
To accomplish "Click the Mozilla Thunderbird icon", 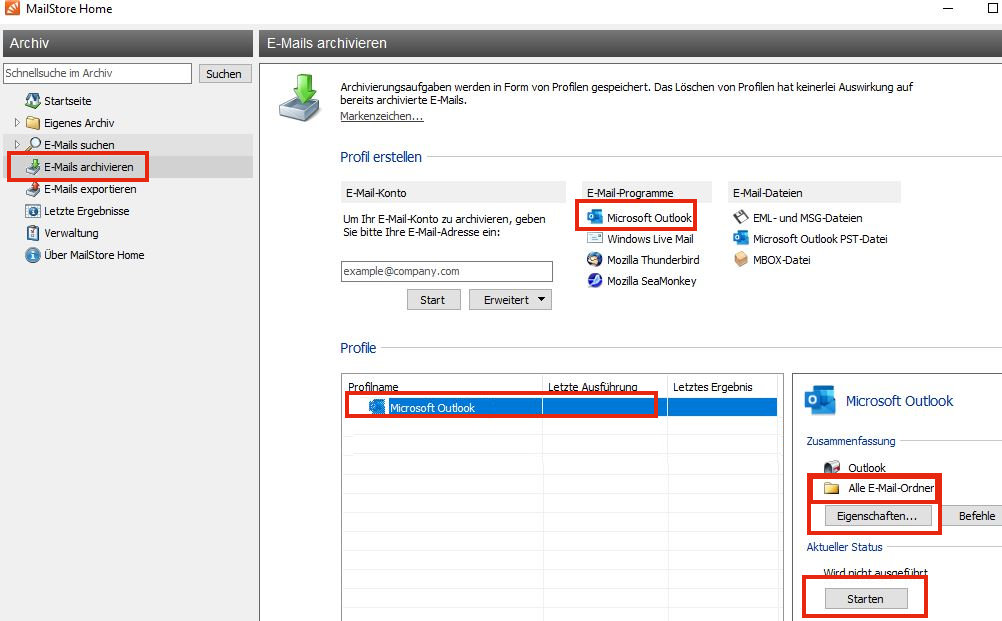I will click(x=595, y=259).
